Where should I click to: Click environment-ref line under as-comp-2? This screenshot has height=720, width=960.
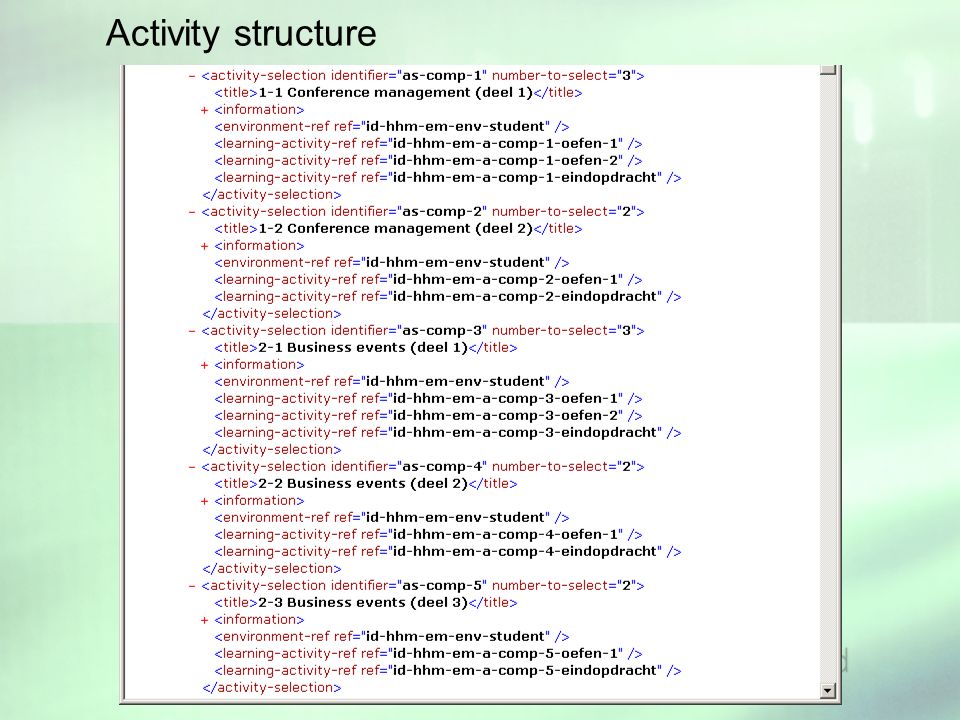392,263
